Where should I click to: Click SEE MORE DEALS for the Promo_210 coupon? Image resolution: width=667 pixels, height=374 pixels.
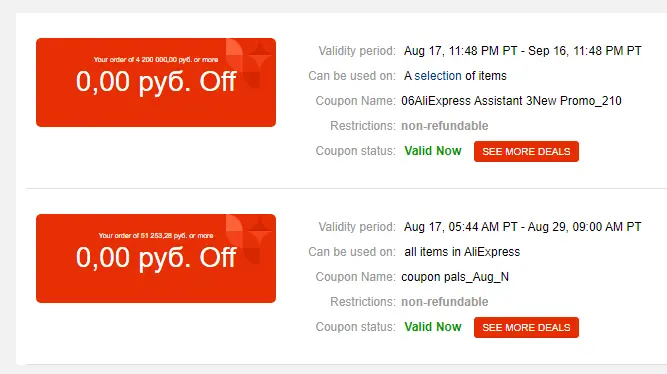[x=526, y=151]
